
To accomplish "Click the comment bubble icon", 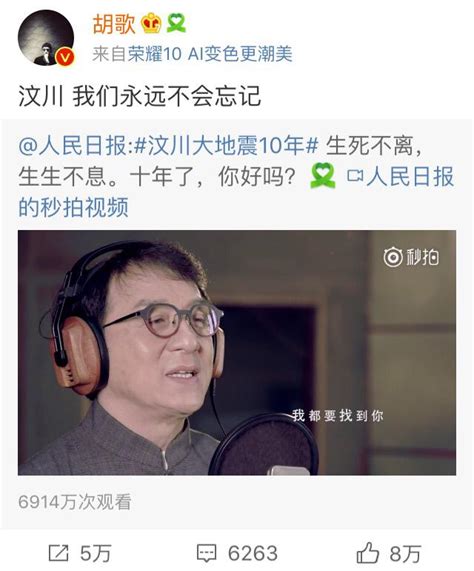I will click(x=206, y=553).
